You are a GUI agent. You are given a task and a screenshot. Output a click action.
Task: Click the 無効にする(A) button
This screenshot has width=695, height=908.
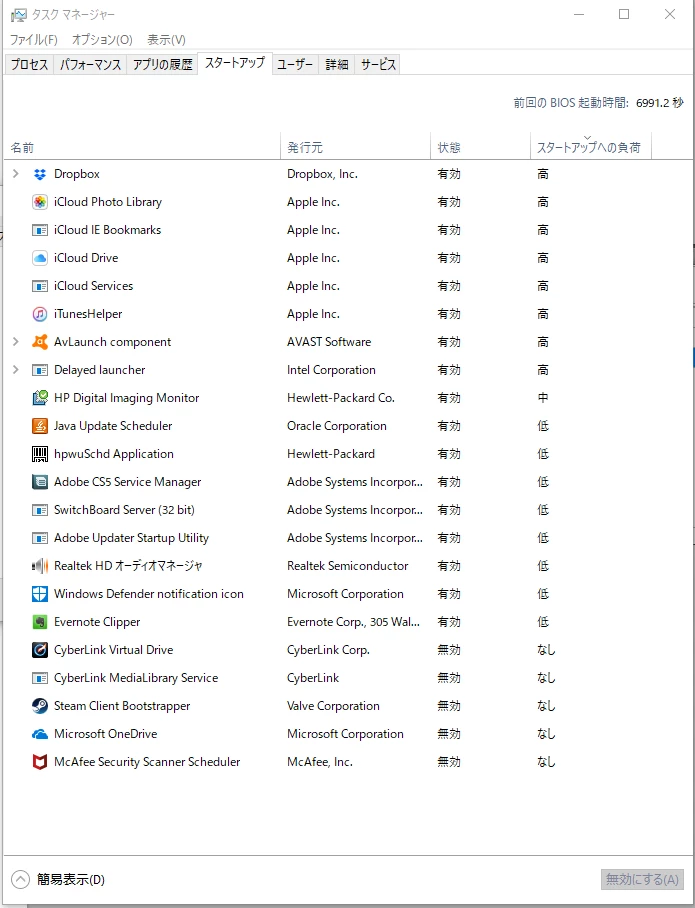pyautogui.click(x=642, y=879)
